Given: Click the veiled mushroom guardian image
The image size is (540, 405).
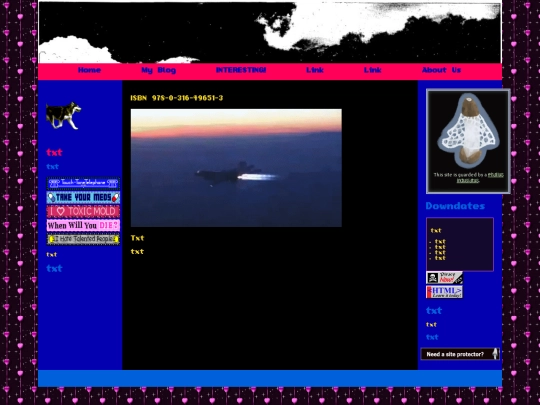Looking at the screenshot, I should click(468, 130).
